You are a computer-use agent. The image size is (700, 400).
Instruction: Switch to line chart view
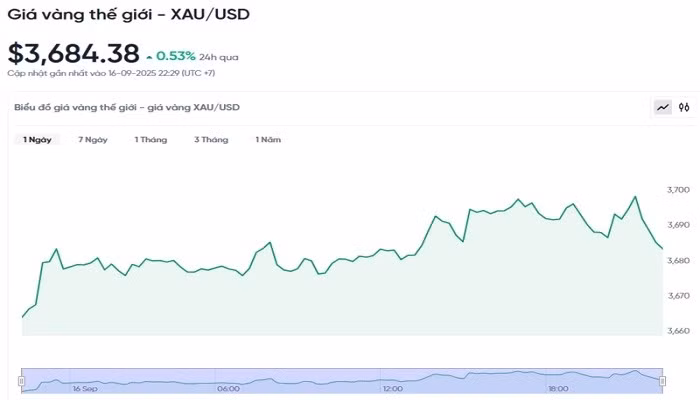pos(662,107)
